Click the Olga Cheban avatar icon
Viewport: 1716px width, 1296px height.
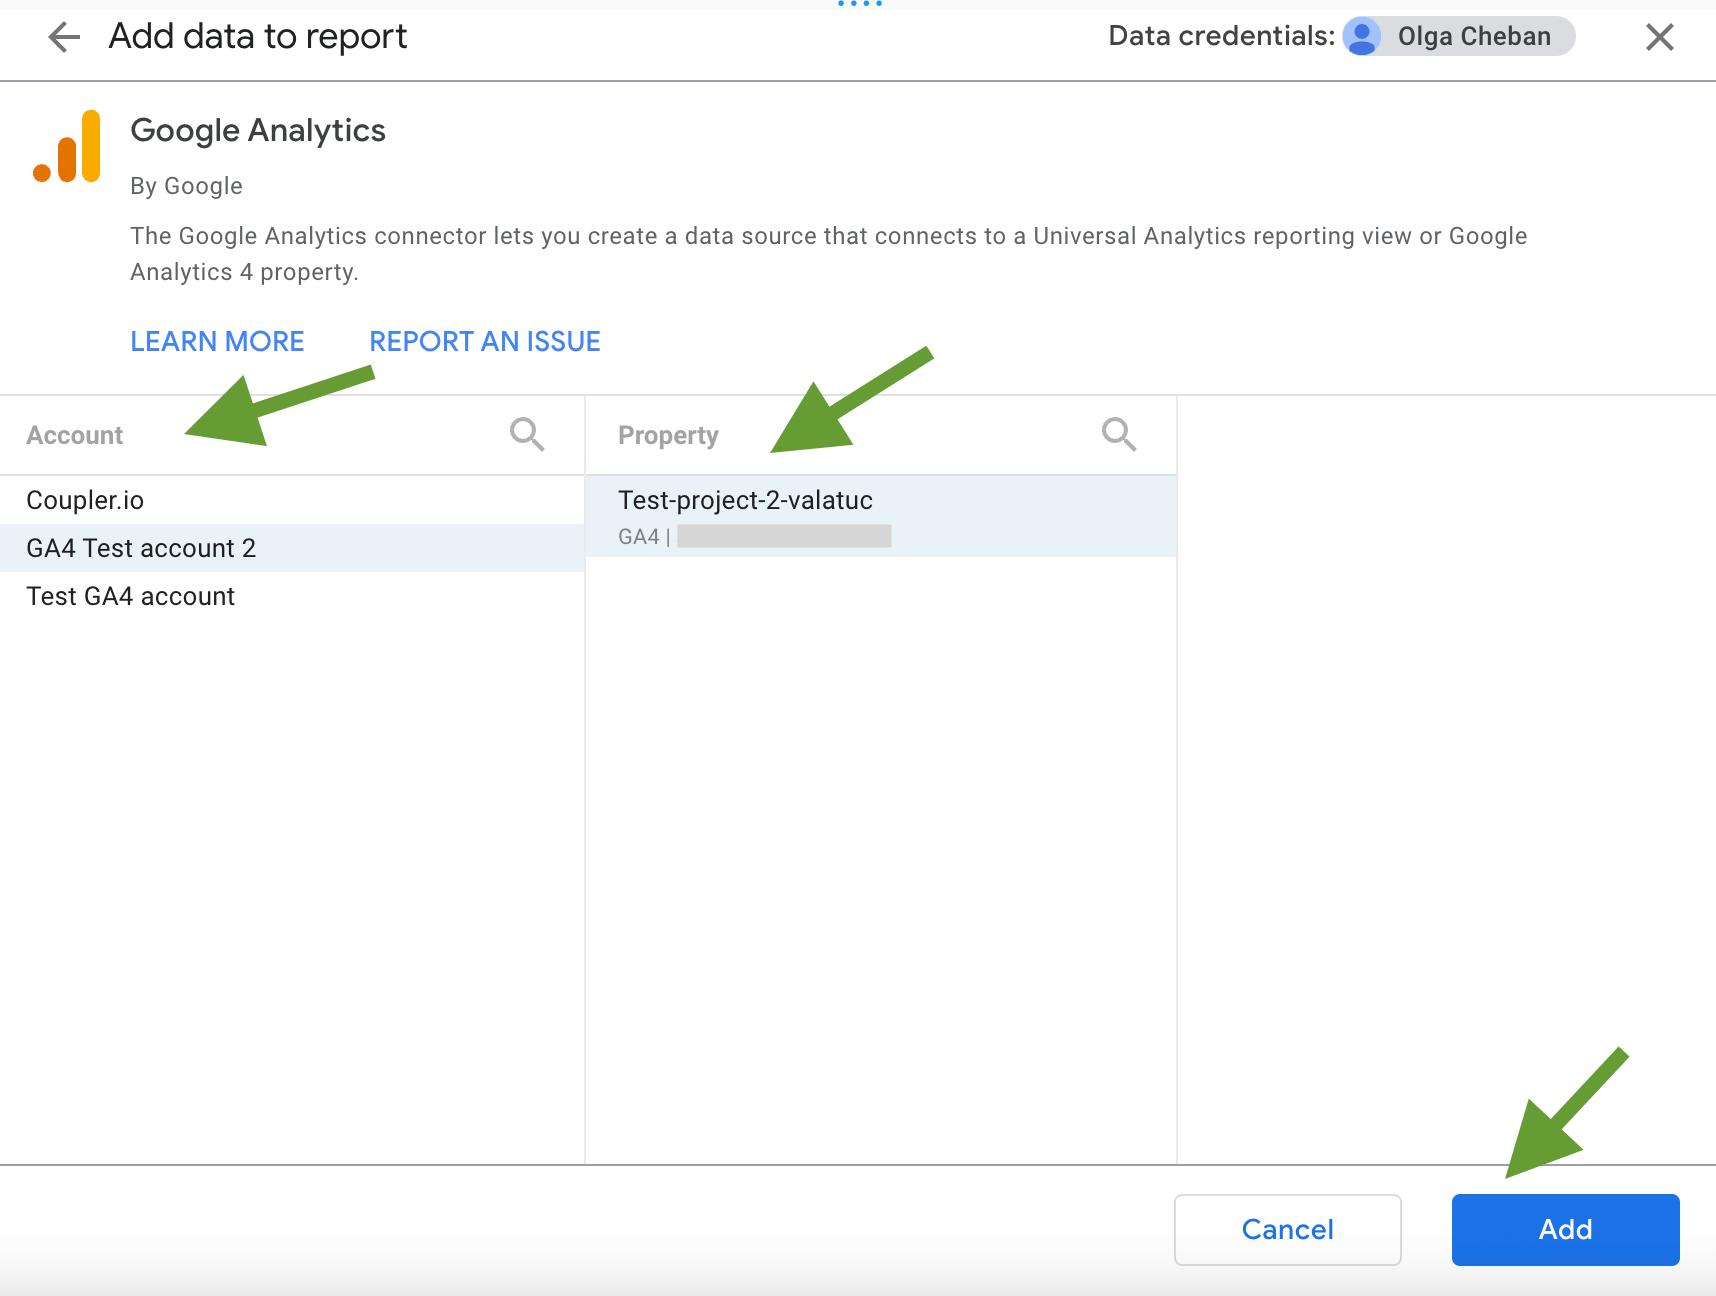(1362, 37)
